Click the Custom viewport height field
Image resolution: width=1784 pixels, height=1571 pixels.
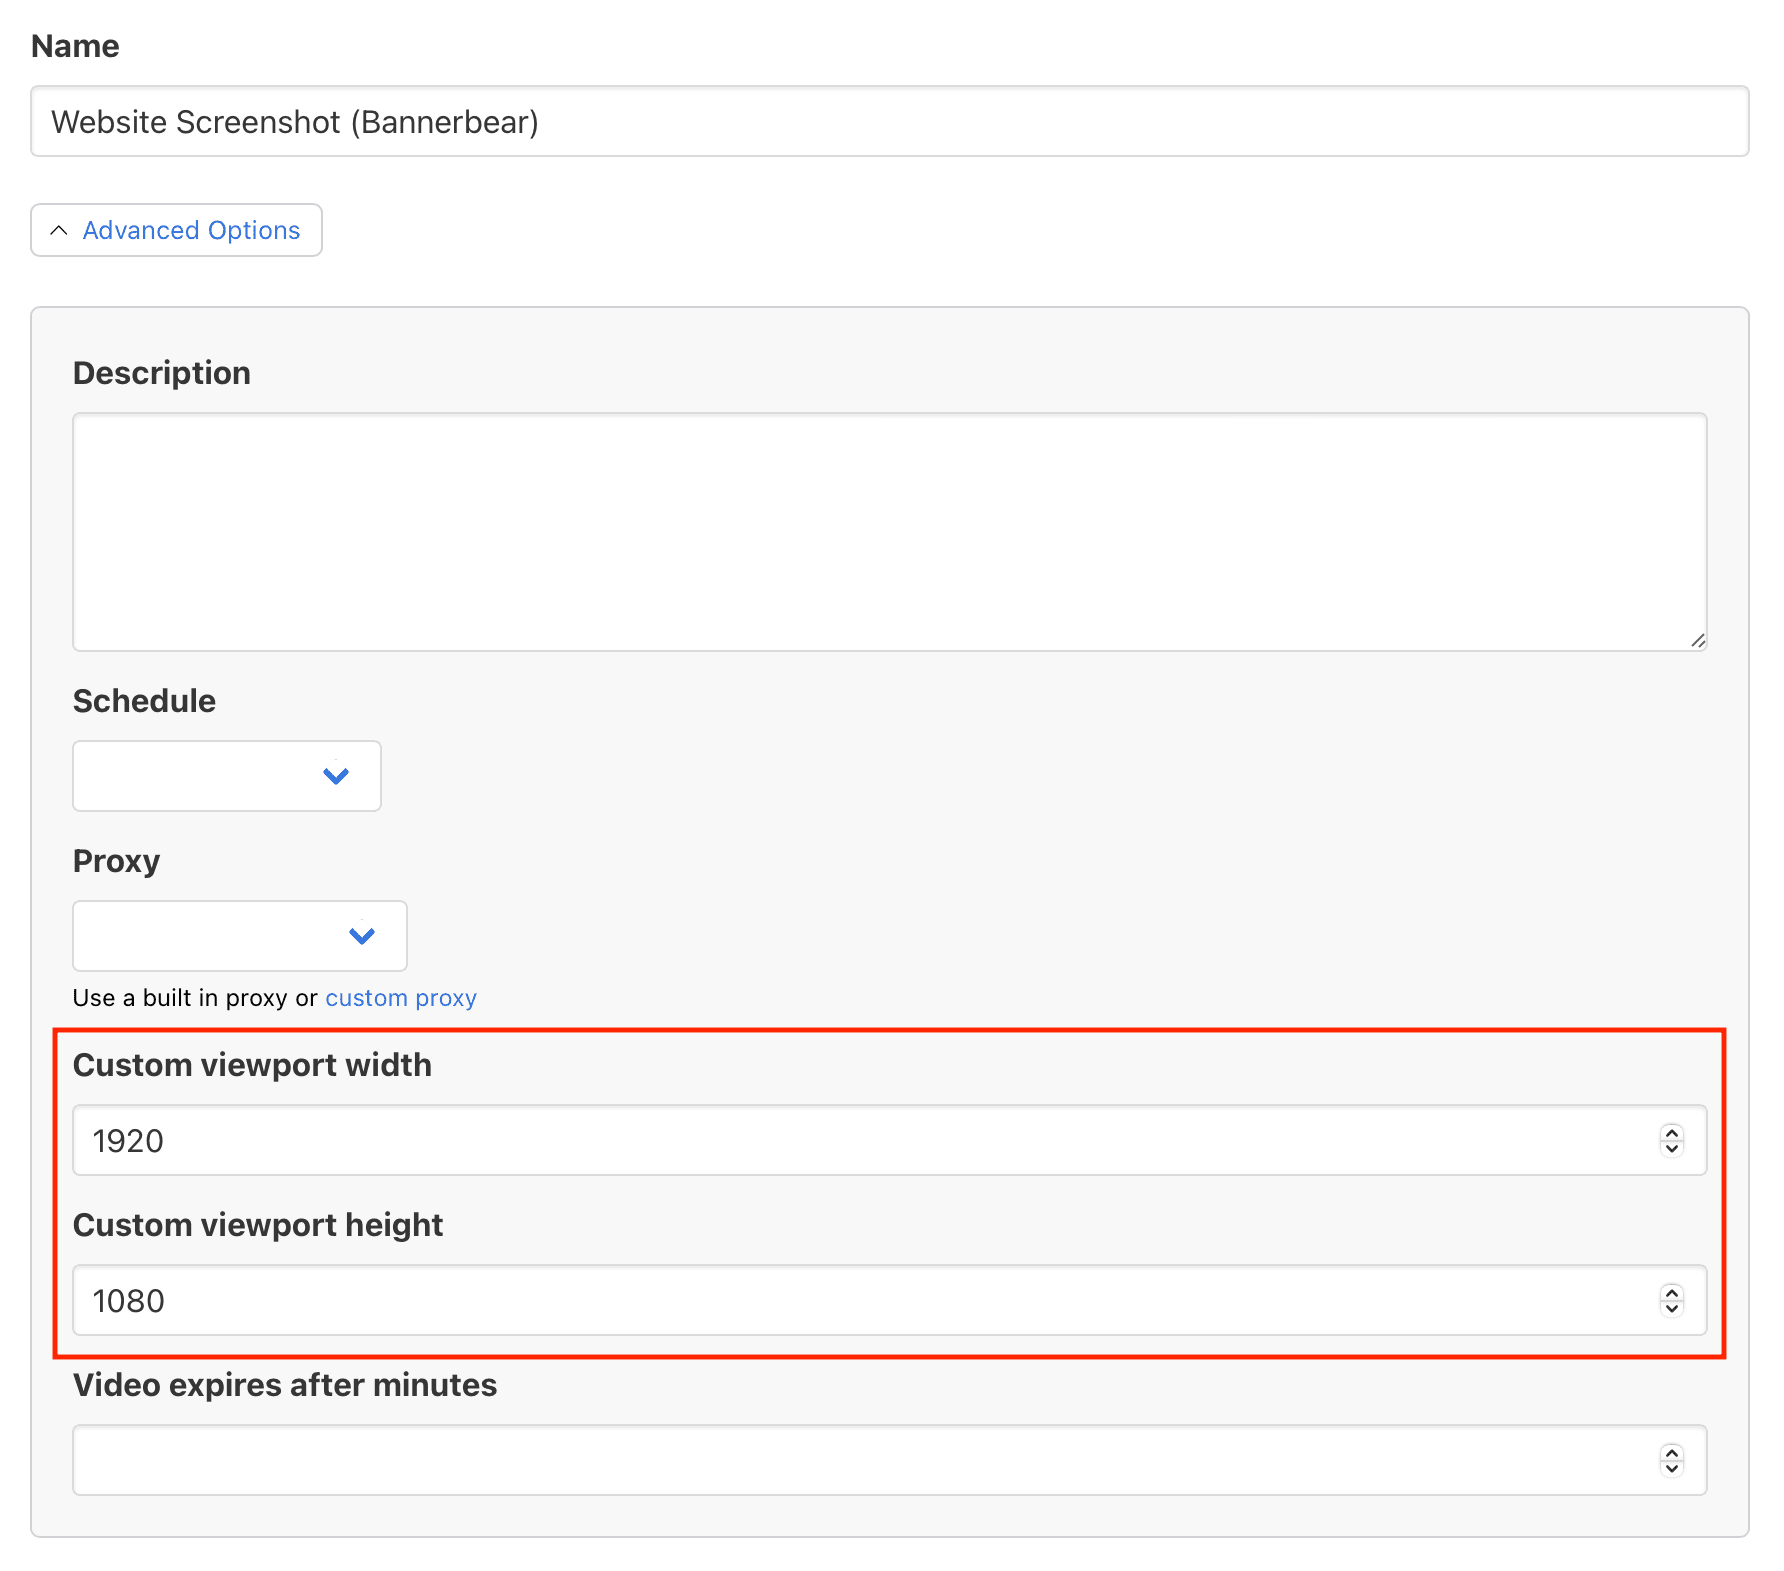[x=860, y=1301]
